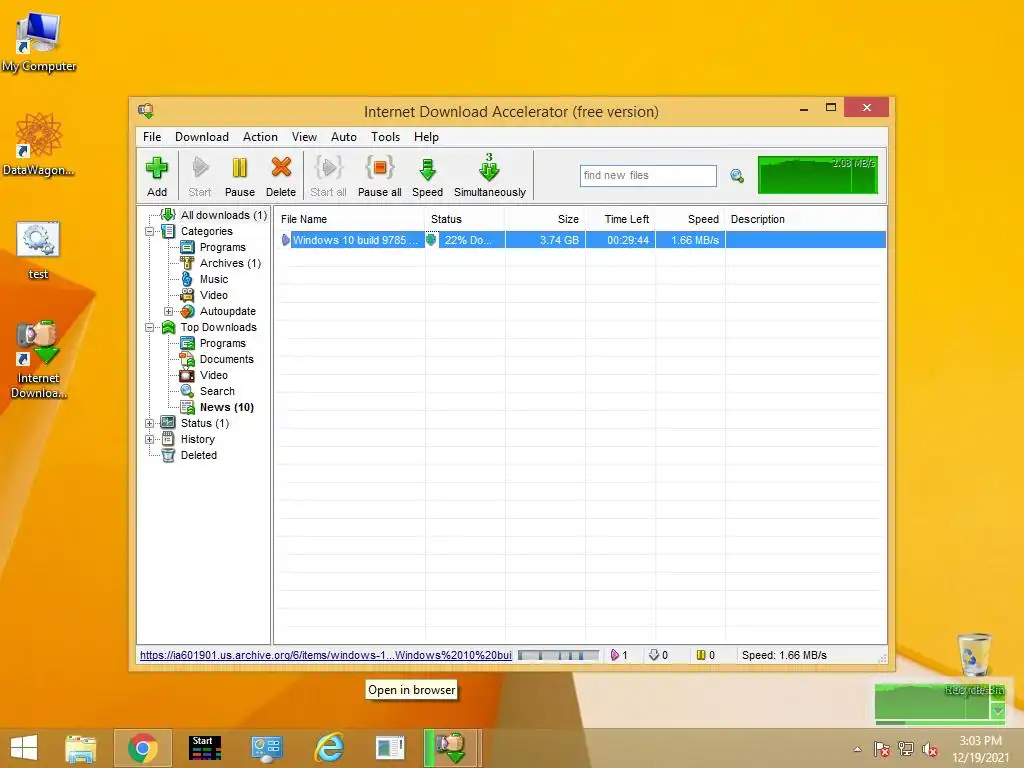Viewport: 1024px width, 768px height.
Task: Click the paused downloads count icon in the status bar
Action: click(701, 655)
